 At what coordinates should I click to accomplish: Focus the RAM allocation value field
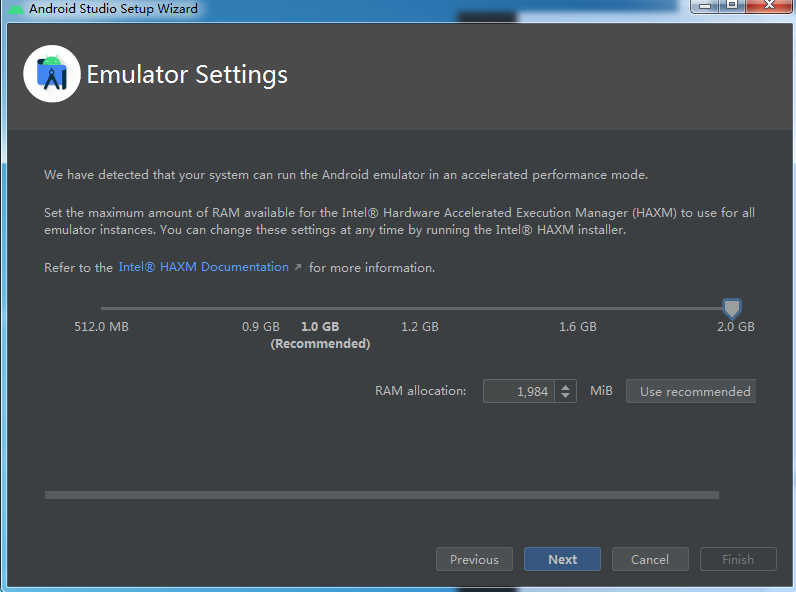(x=519, y=391)
